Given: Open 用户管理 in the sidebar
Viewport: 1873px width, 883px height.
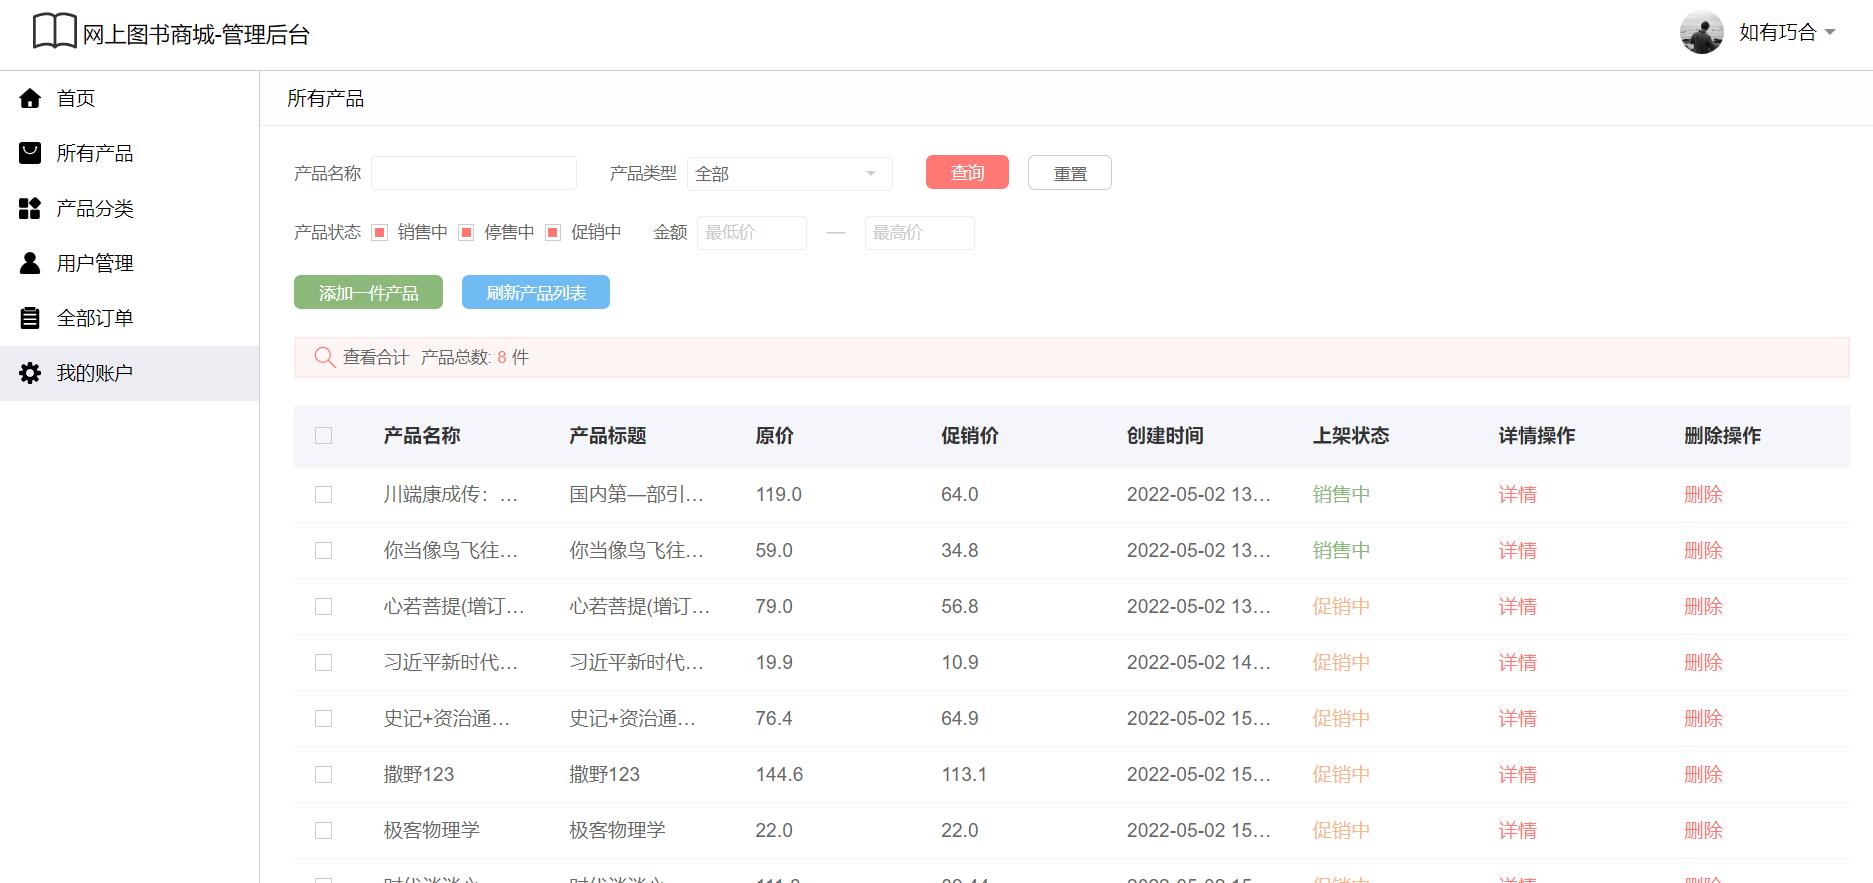Looking at the screenshot, I should [129, 263].
